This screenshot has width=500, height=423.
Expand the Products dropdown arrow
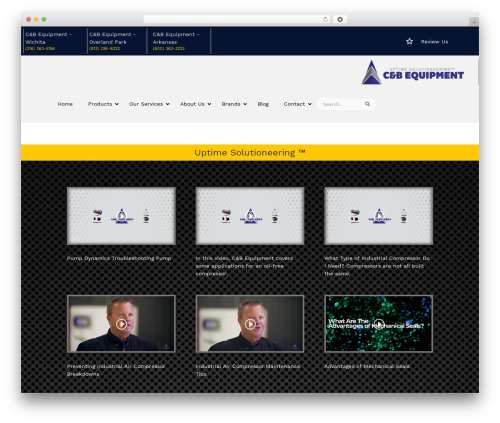point(117,104)
